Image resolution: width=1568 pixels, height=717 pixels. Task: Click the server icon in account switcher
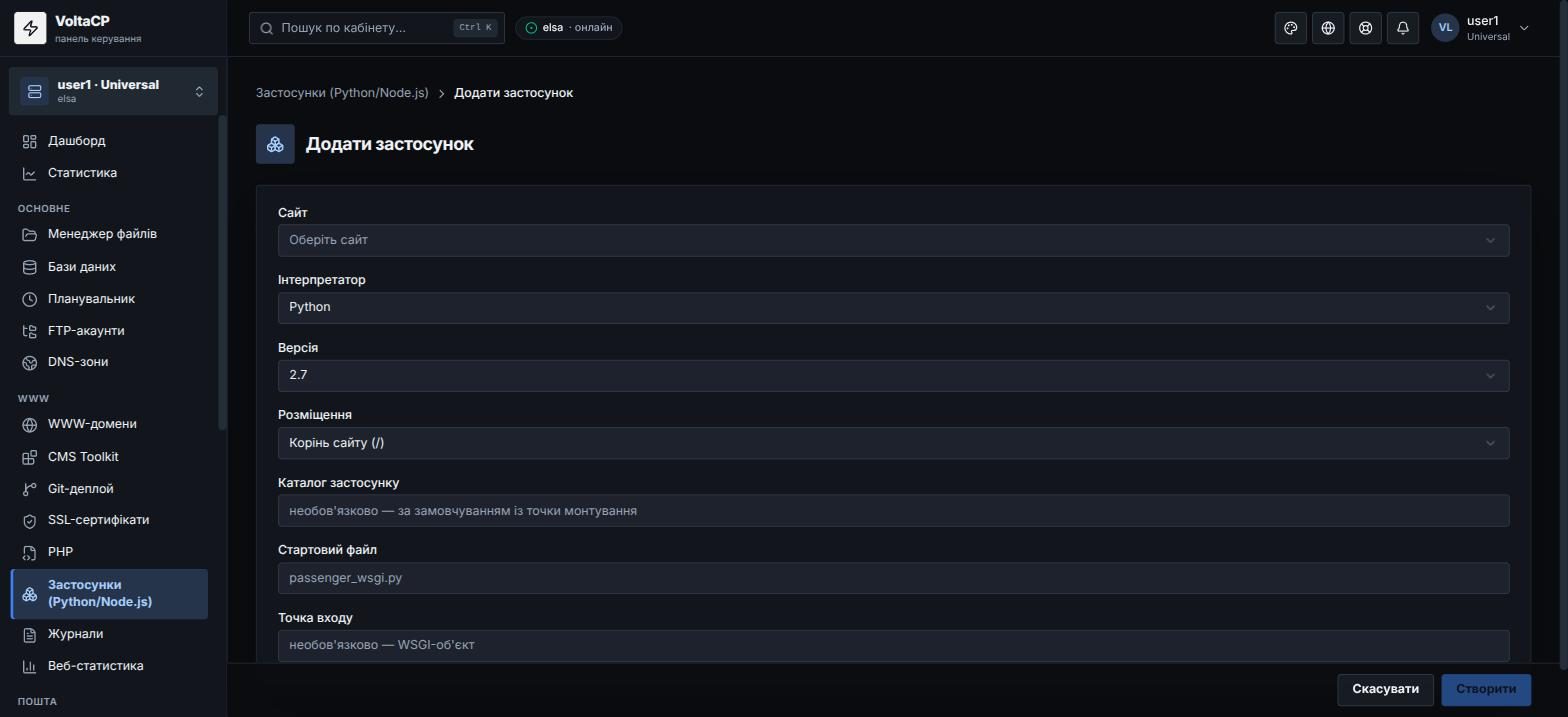(34, 92)
